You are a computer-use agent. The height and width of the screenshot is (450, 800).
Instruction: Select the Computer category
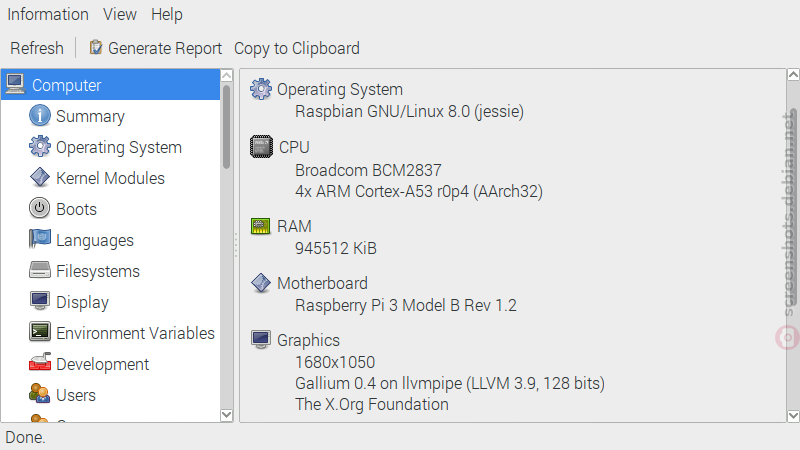click(111, 85)
